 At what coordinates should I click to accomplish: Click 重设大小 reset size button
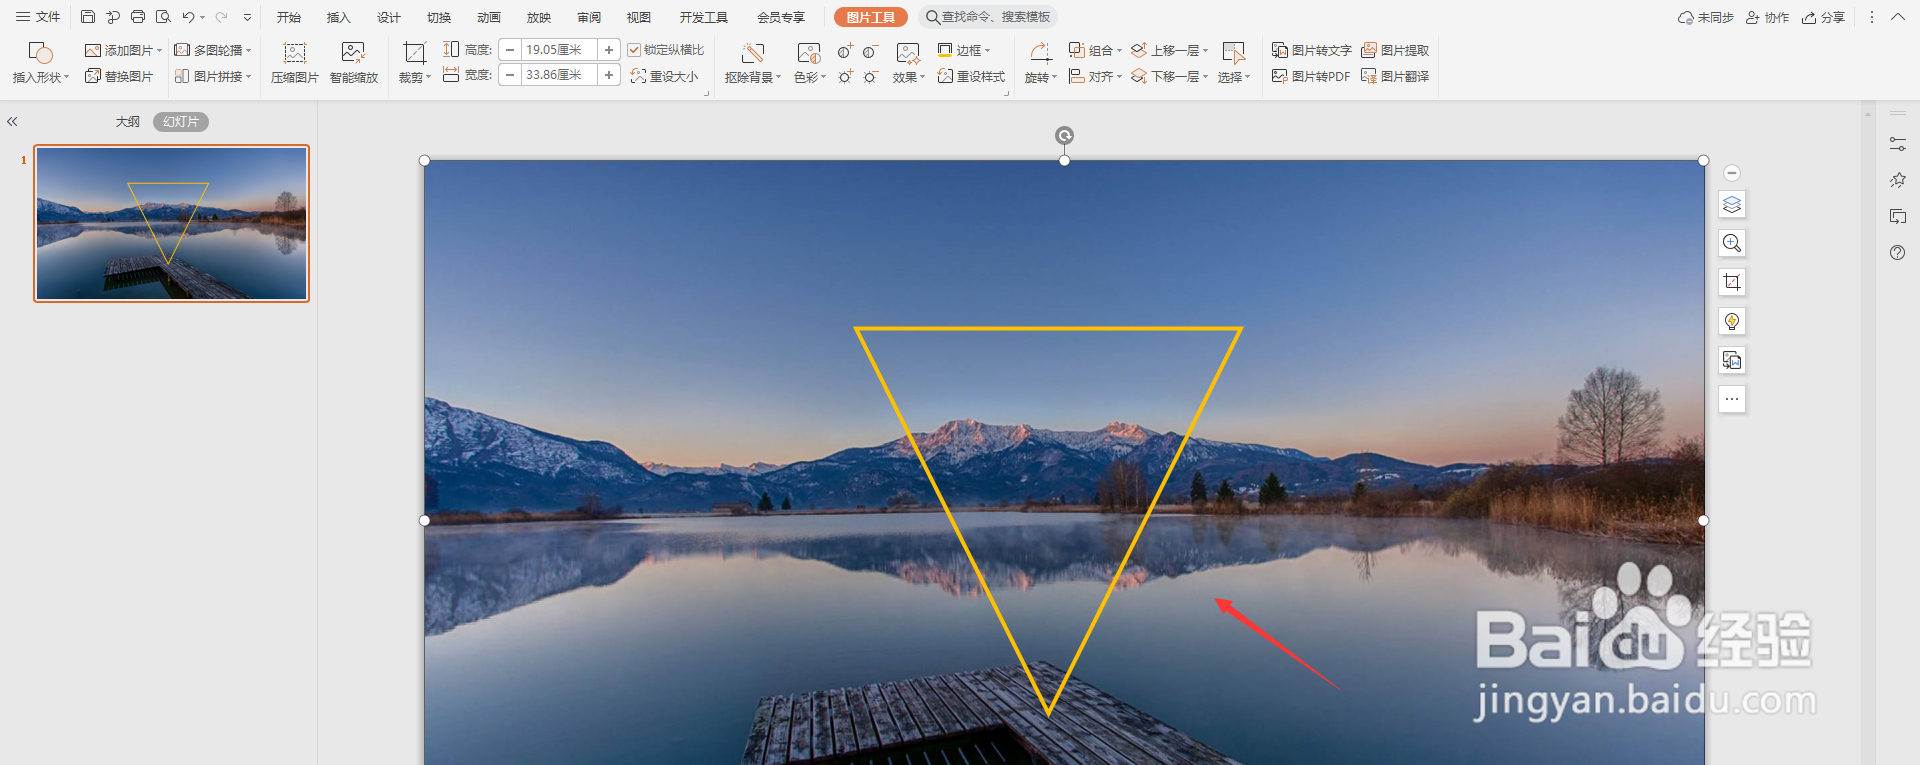pos(664,76)
